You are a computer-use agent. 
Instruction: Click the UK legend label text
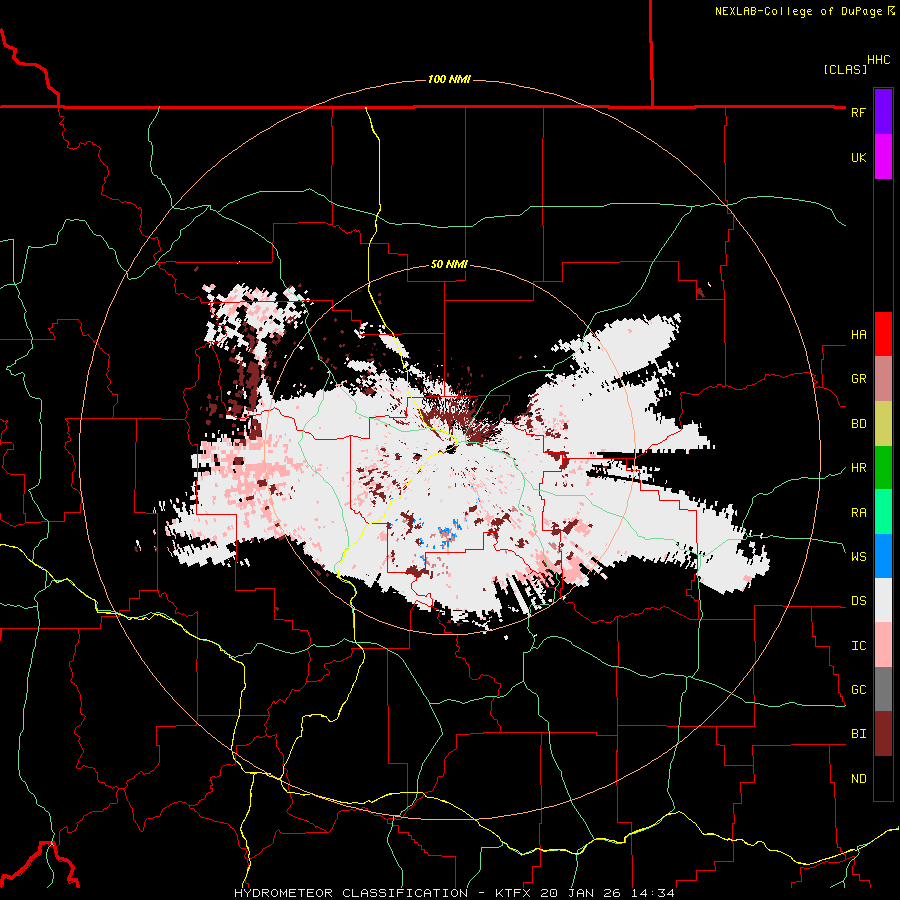858,157
